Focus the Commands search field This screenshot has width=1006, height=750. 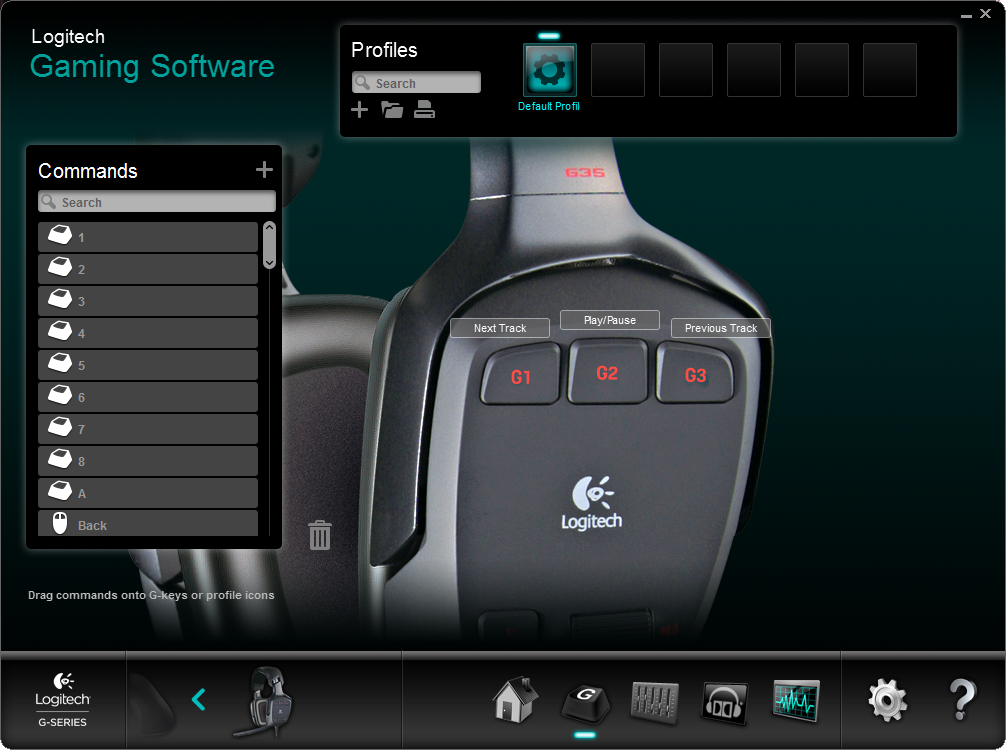[157, 201]
